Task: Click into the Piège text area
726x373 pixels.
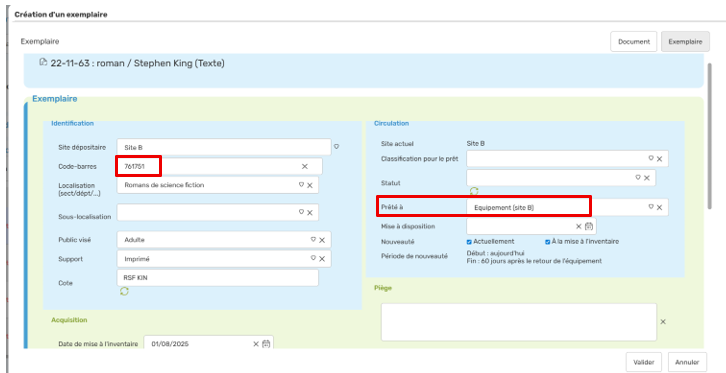Action: tap(519, 322)
